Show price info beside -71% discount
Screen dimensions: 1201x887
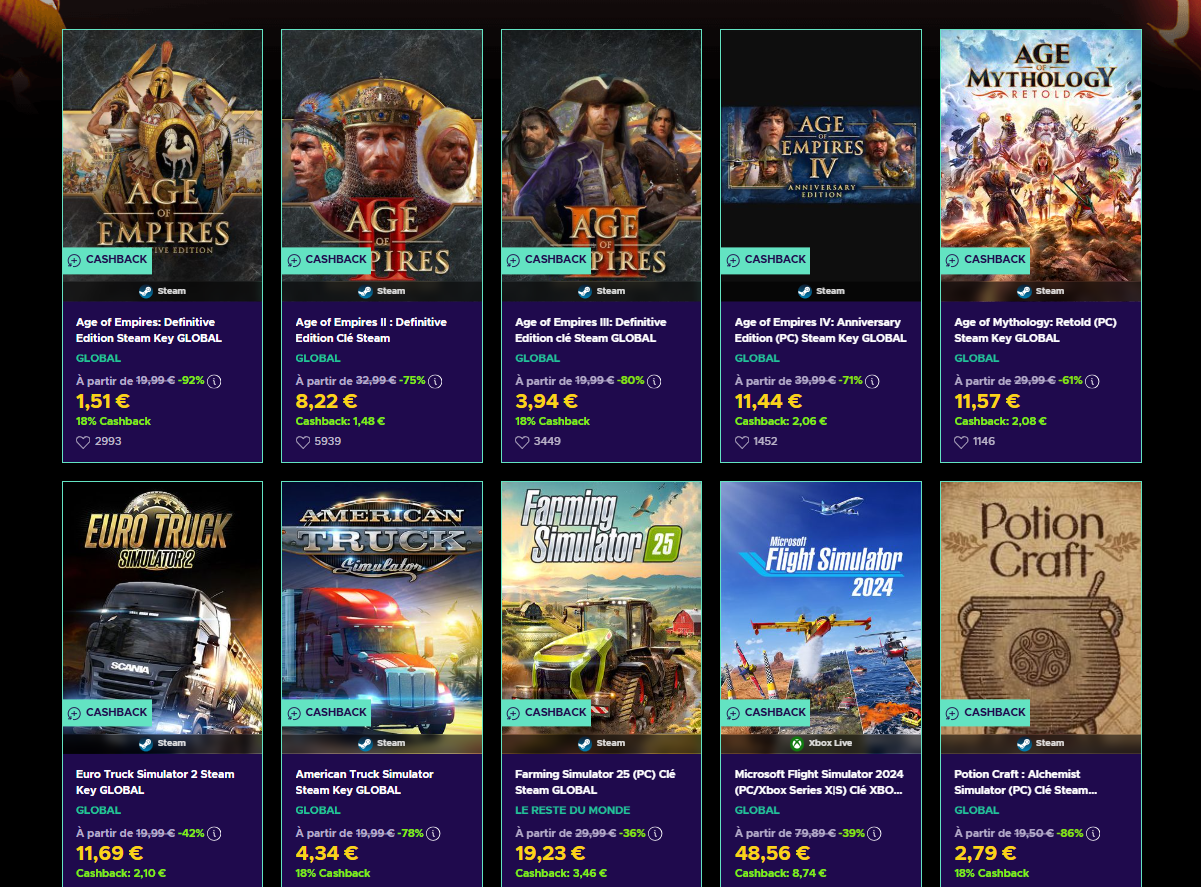(873, 381)
